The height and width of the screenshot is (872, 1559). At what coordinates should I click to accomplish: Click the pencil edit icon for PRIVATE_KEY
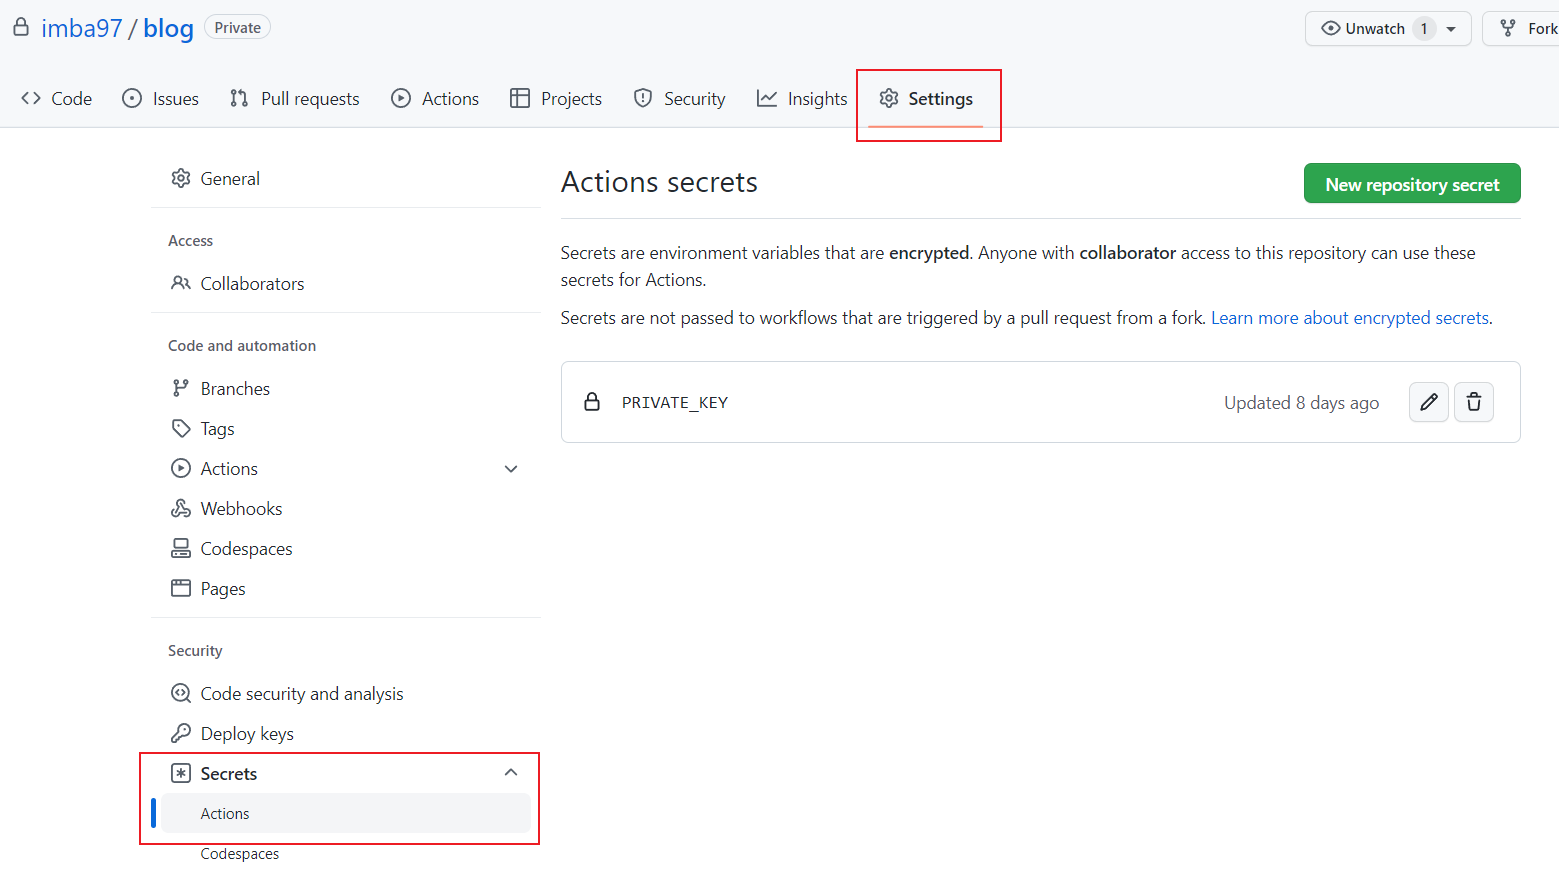pos(1428,402)
